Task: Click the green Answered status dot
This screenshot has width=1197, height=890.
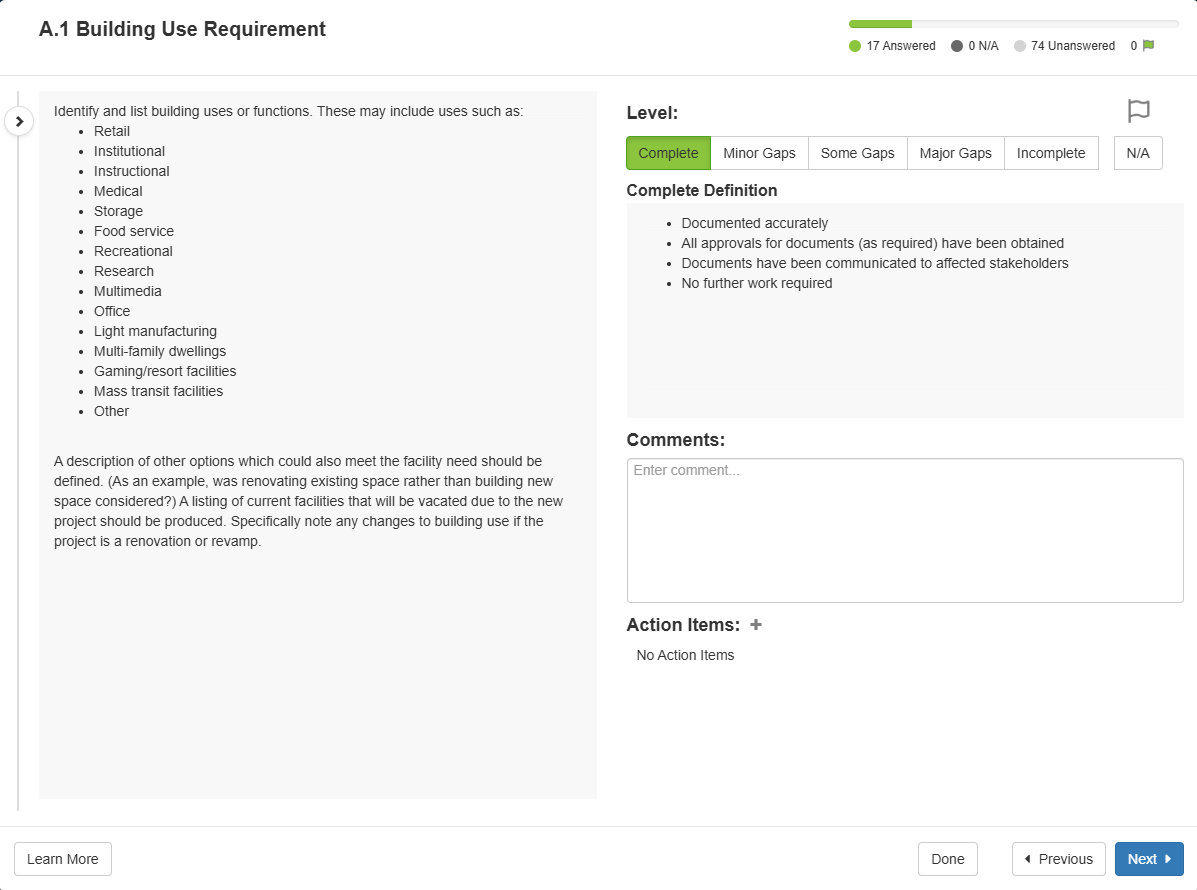Action: 855,46
